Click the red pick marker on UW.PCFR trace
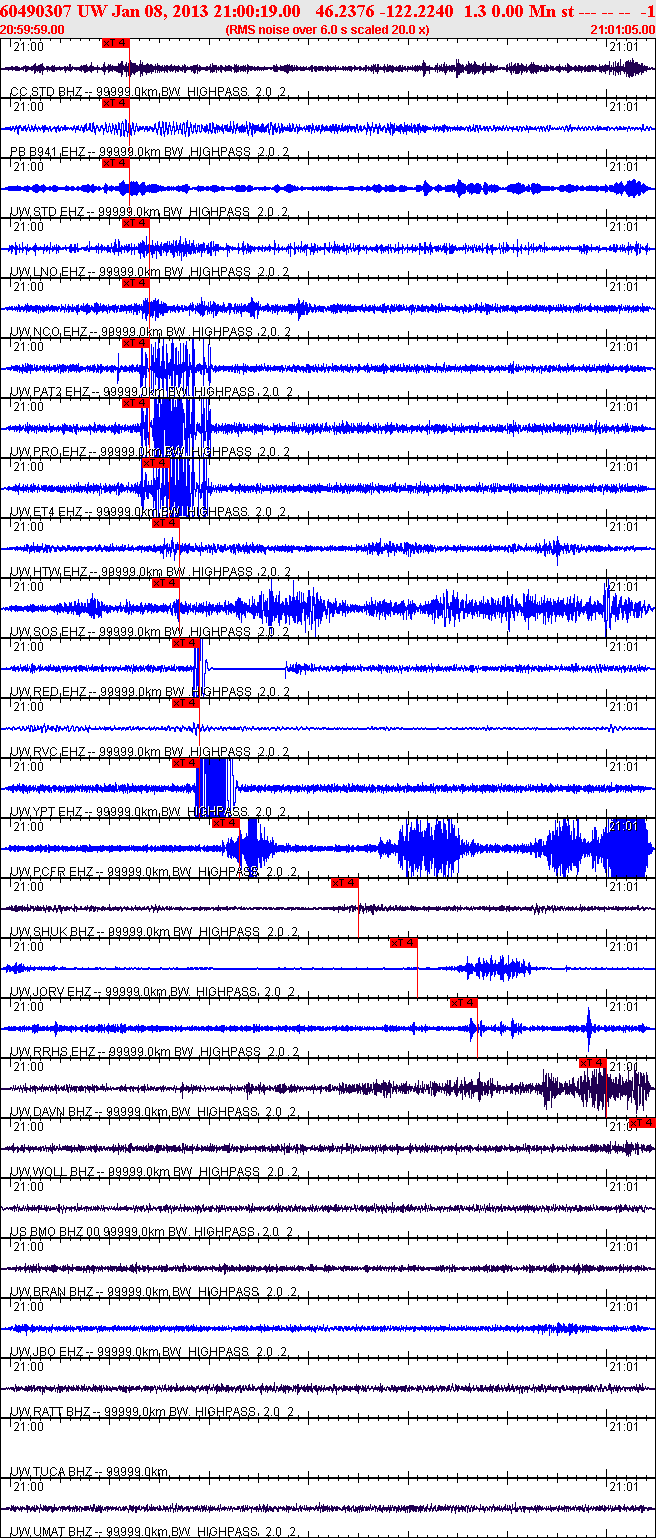Viewport: 656px width, 1538px height. coord(225,823)
